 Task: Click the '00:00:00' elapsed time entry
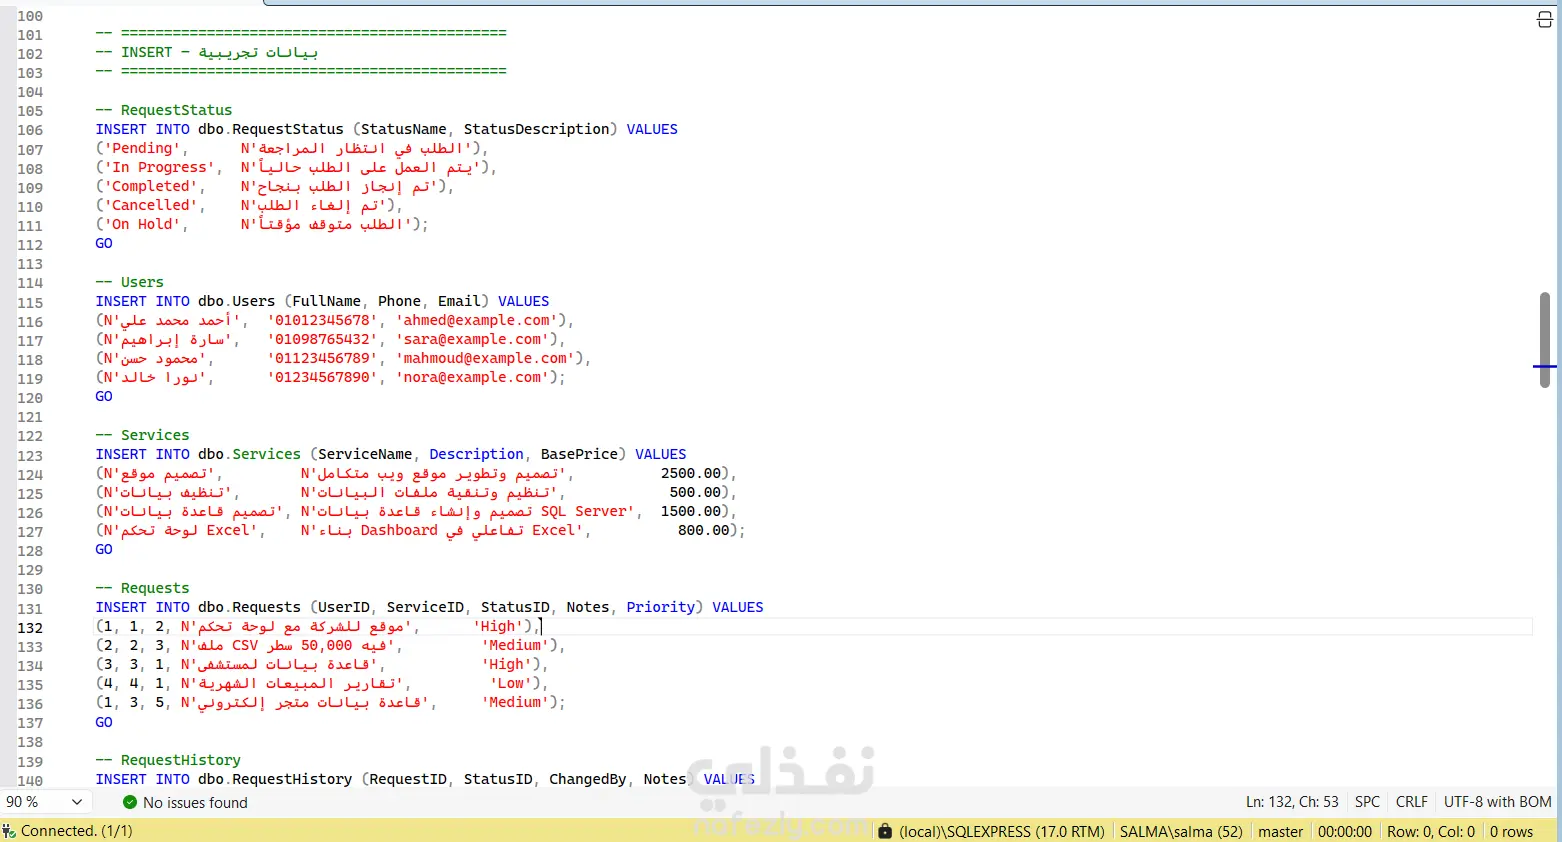[x=1345, y=832]
